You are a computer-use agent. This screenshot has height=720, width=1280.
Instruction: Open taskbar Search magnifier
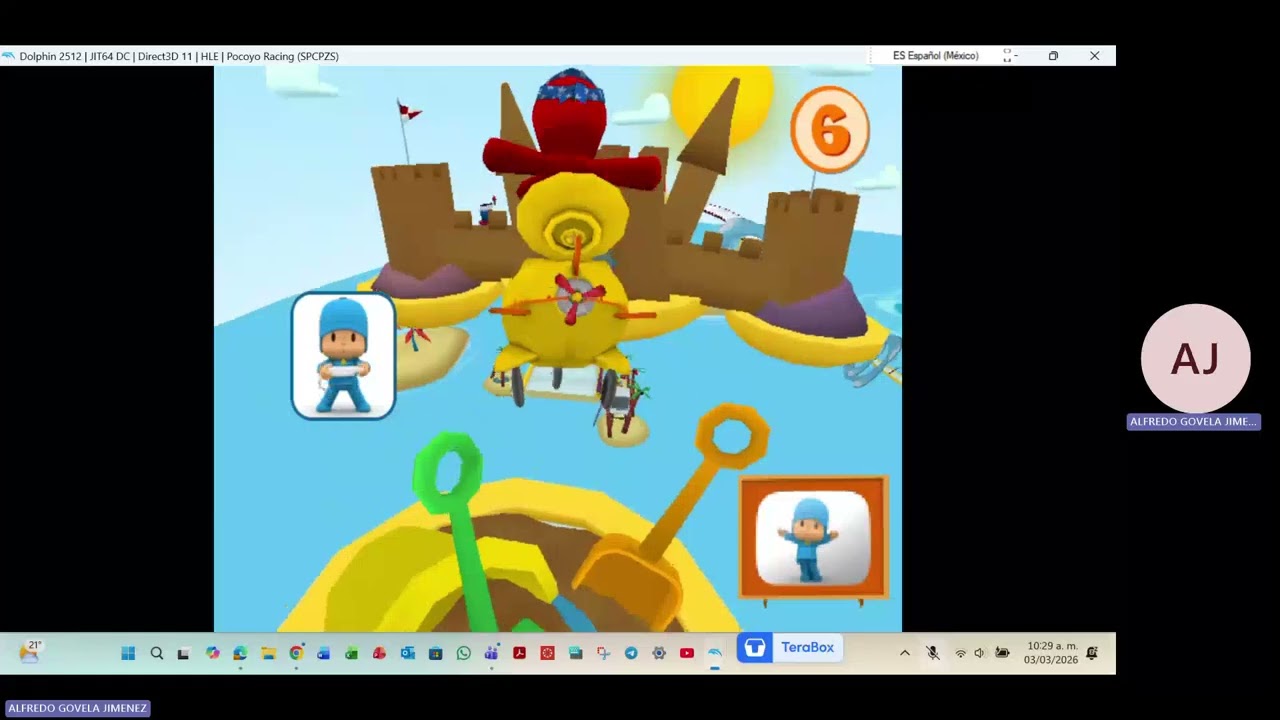(156, 653)
